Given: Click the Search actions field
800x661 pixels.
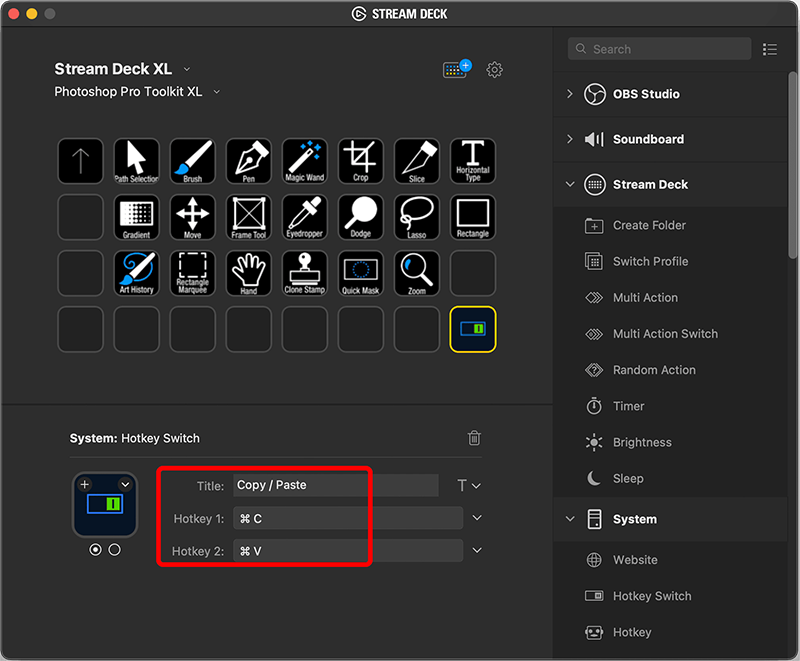Looking at the screenshot, I should [659, 49].
